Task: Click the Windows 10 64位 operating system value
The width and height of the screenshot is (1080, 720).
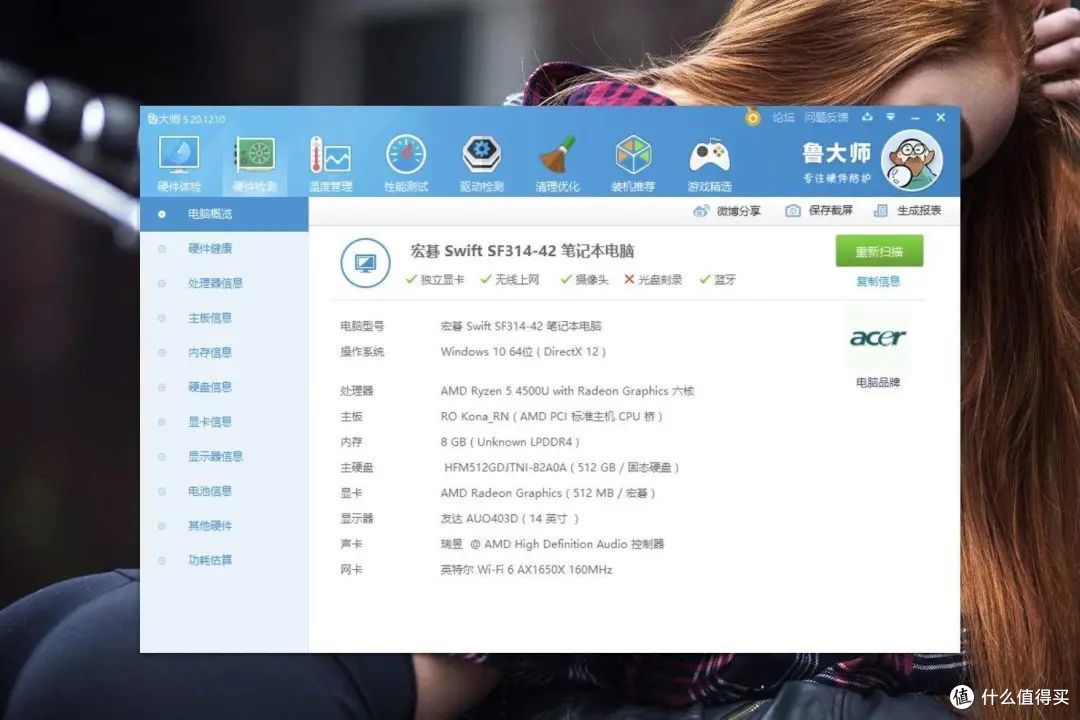Action: click(523, 352)
